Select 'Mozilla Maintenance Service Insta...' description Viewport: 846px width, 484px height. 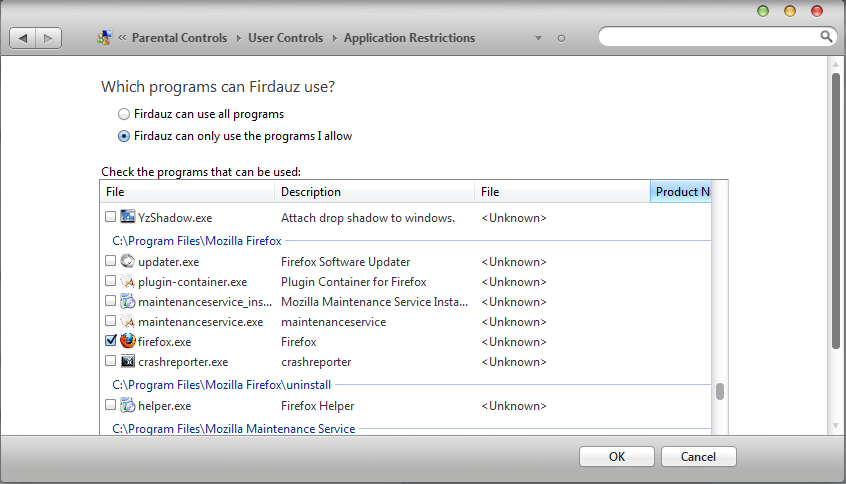click(374, 302)
